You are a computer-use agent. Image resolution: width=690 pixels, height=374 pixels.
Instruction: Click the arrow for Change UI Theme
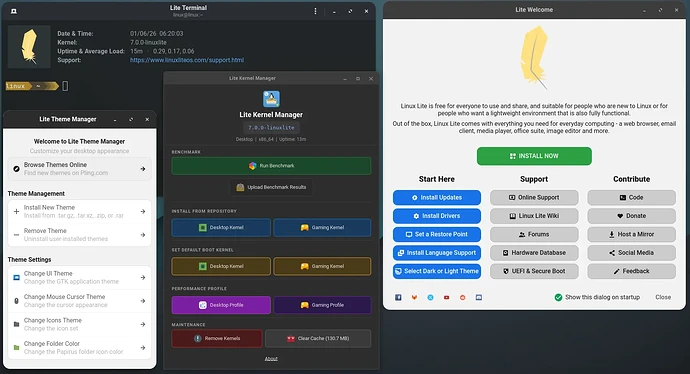pyautogui.click(x=143, y=278)
